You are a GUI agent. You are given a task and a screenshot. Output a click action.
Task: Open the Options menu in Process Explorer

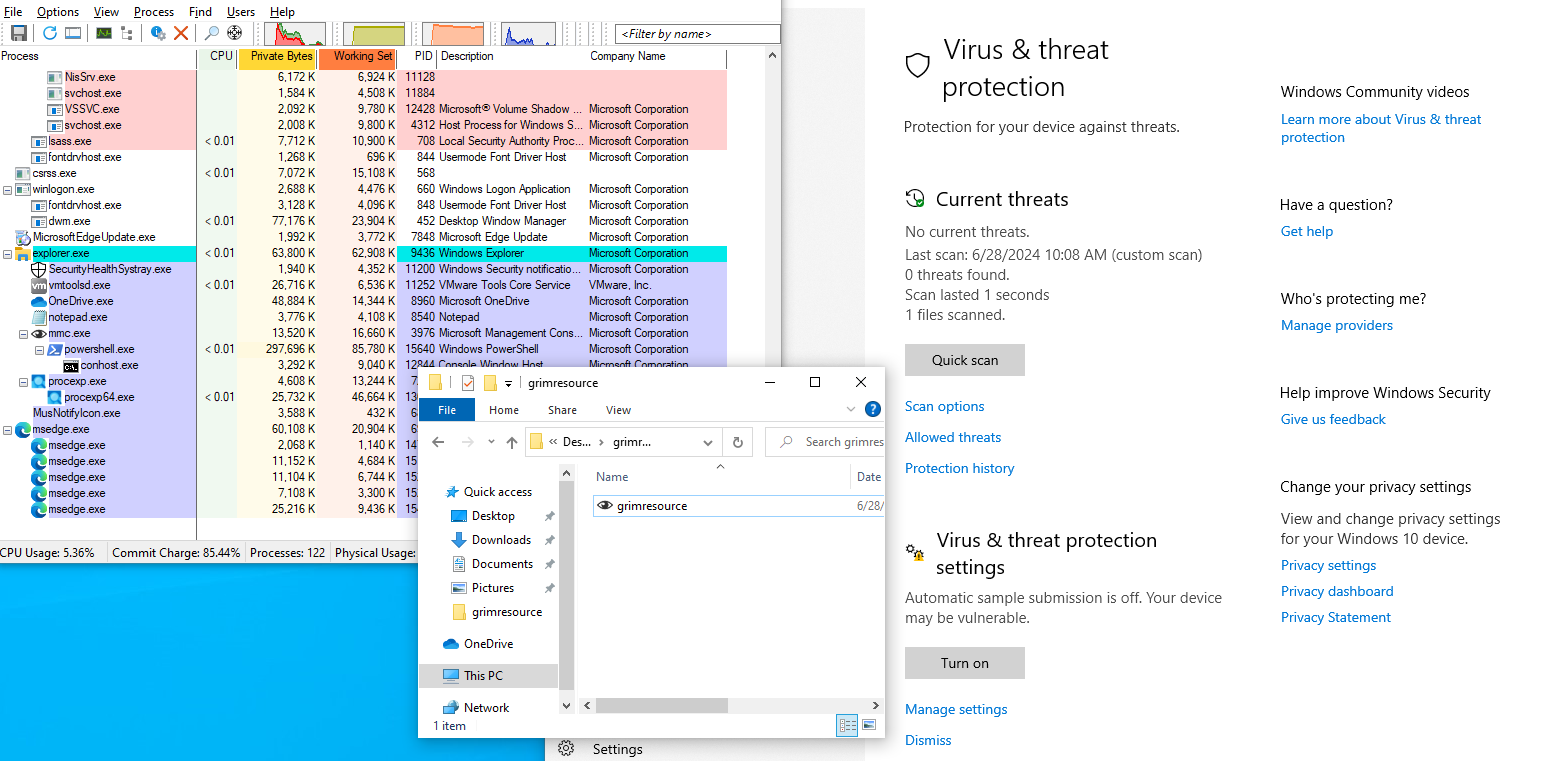click(x=57, y=12)
